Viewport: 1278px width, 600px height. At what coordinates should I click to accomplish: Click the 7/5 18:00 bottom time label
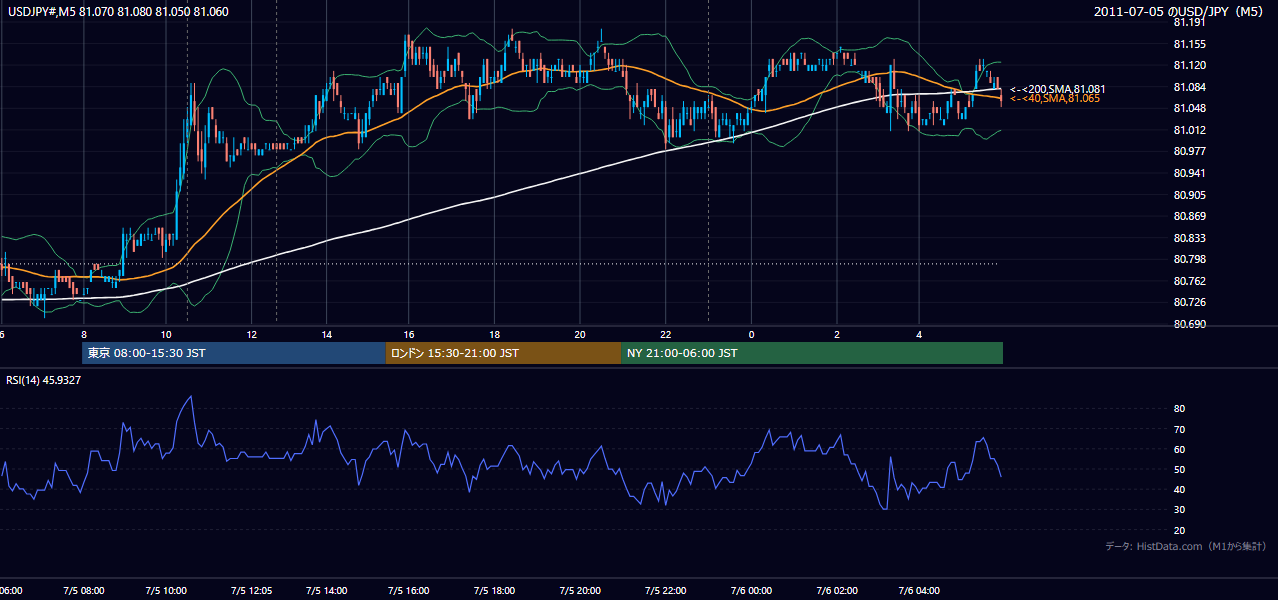coord(494,591)
